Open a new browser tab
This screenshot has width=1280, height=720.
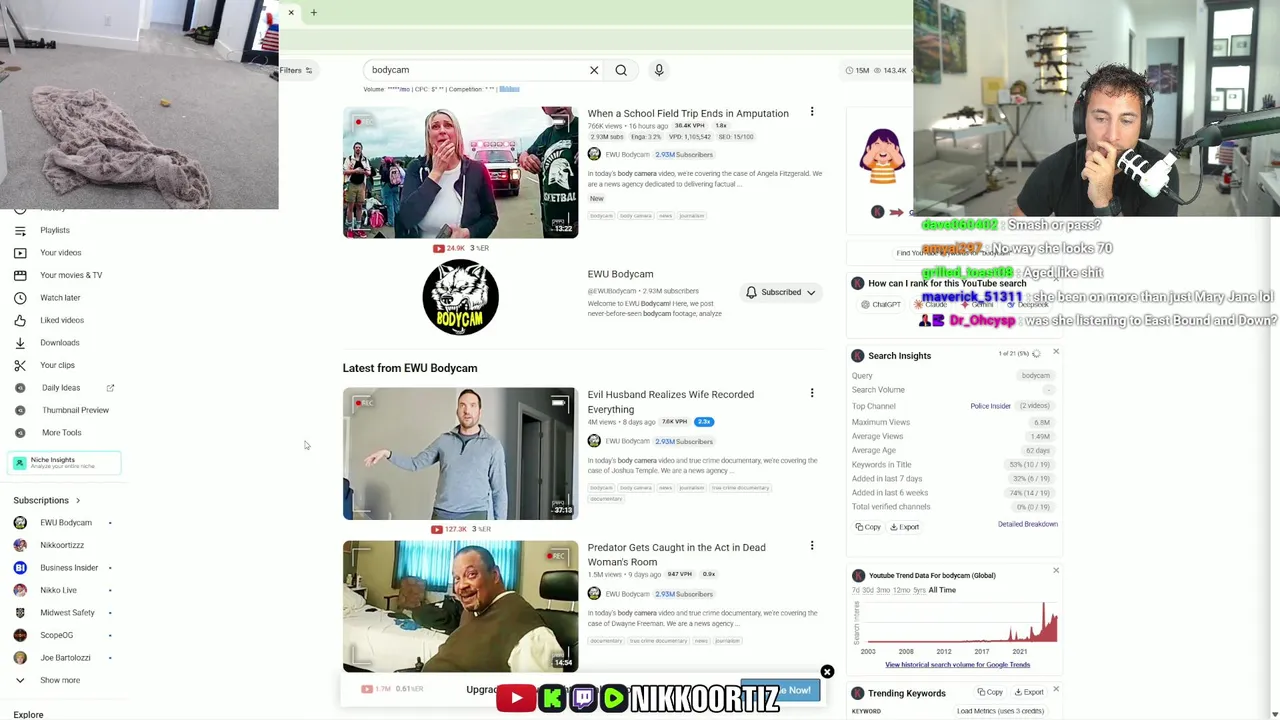[313, 13]
